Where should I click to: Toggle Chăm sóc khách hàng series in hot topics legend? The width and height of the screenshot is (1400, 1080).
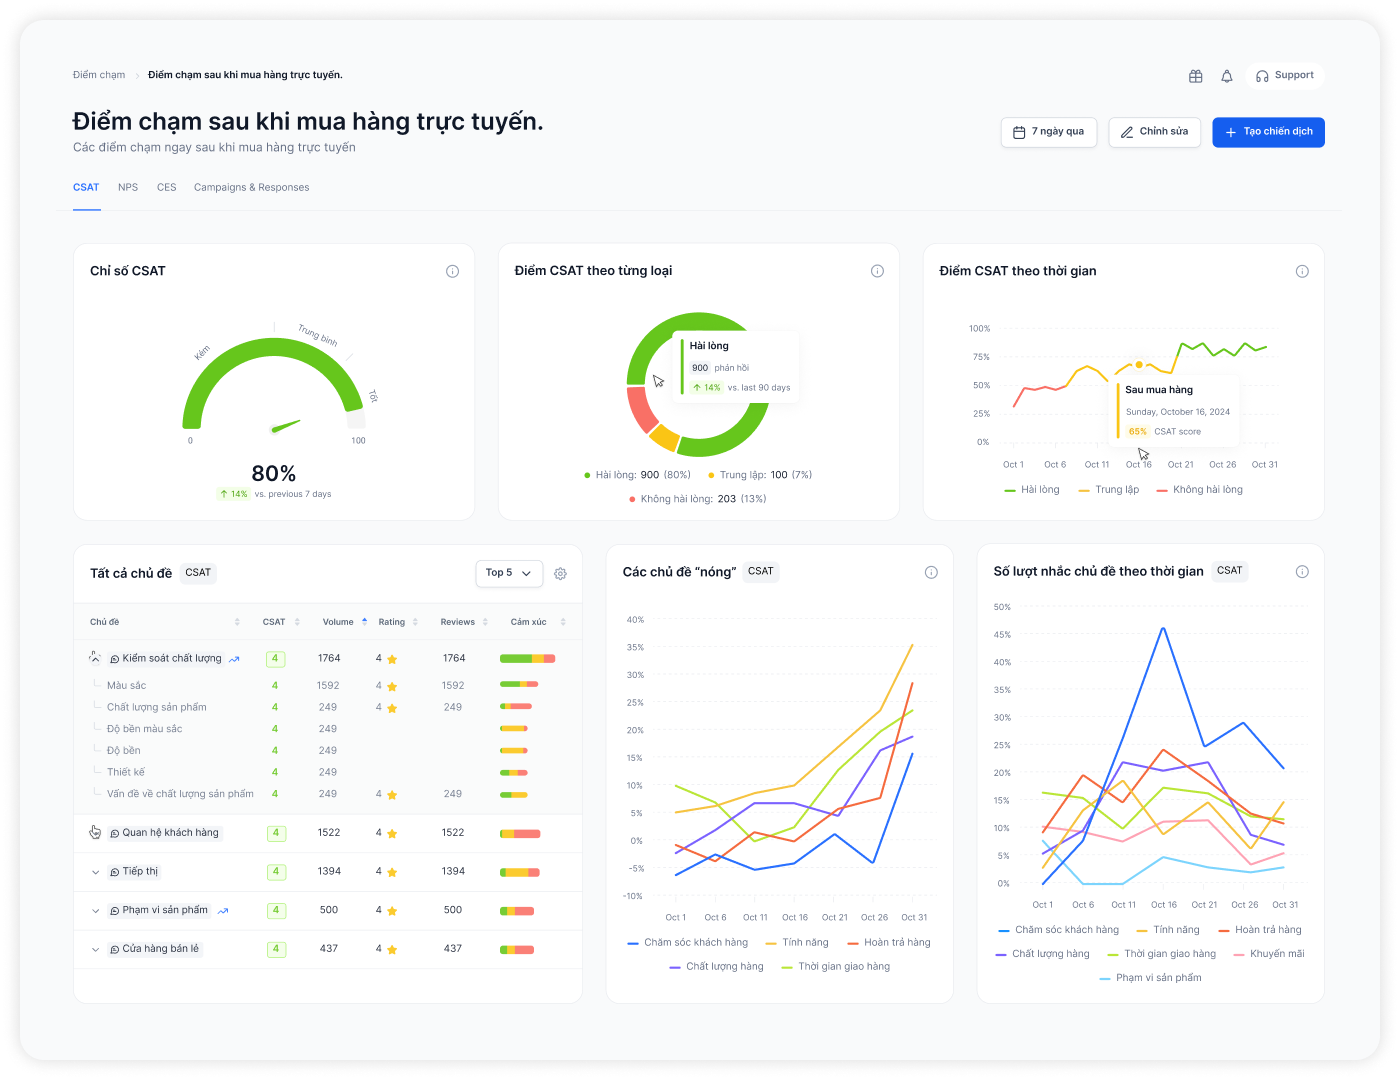688,943
